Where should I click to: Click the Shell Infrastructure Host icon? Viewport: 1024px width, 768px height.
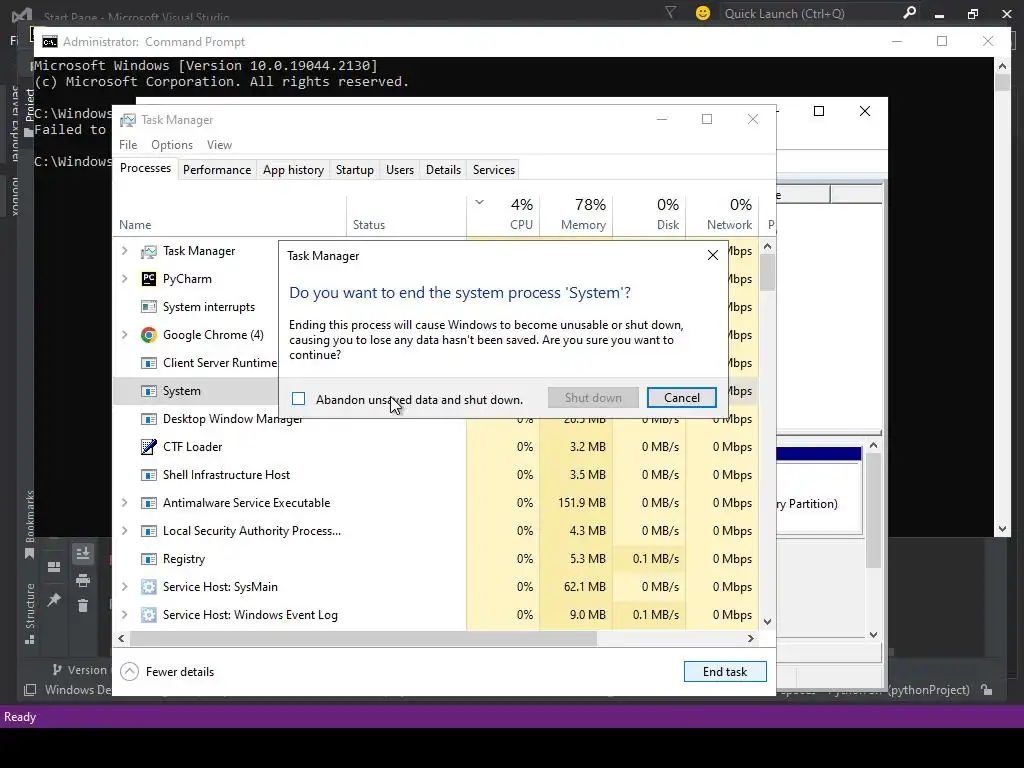(x=149, y=475)
